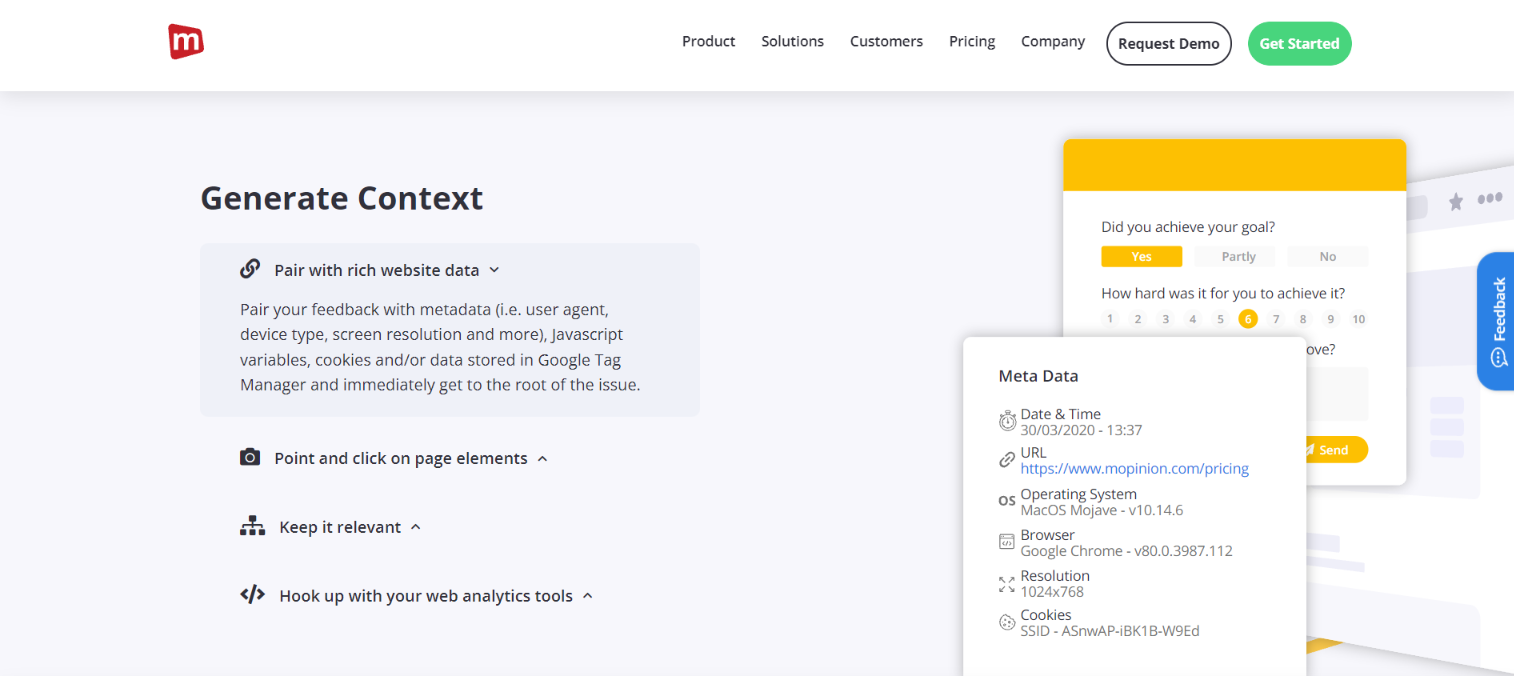The height and width of the screenshot is (676, 1514).
Task: Select the Partly answer option
Action: (x=1238, y=257)
